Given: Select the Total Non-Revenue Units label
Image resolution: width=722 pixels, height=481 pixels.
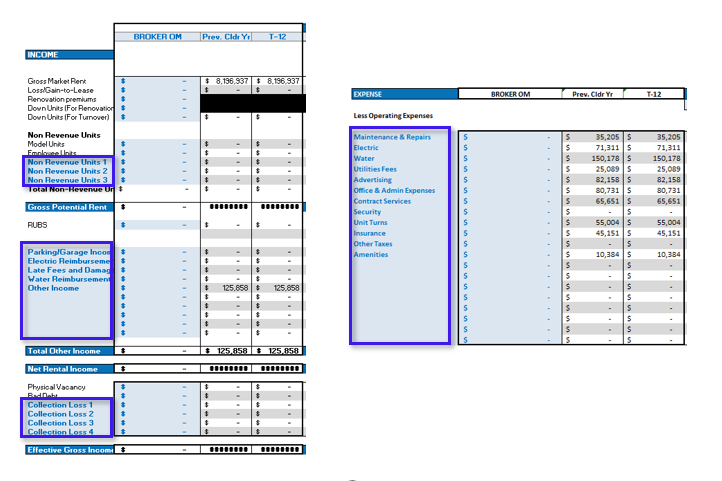Looking at the screenshot, I should coord(70,189).
